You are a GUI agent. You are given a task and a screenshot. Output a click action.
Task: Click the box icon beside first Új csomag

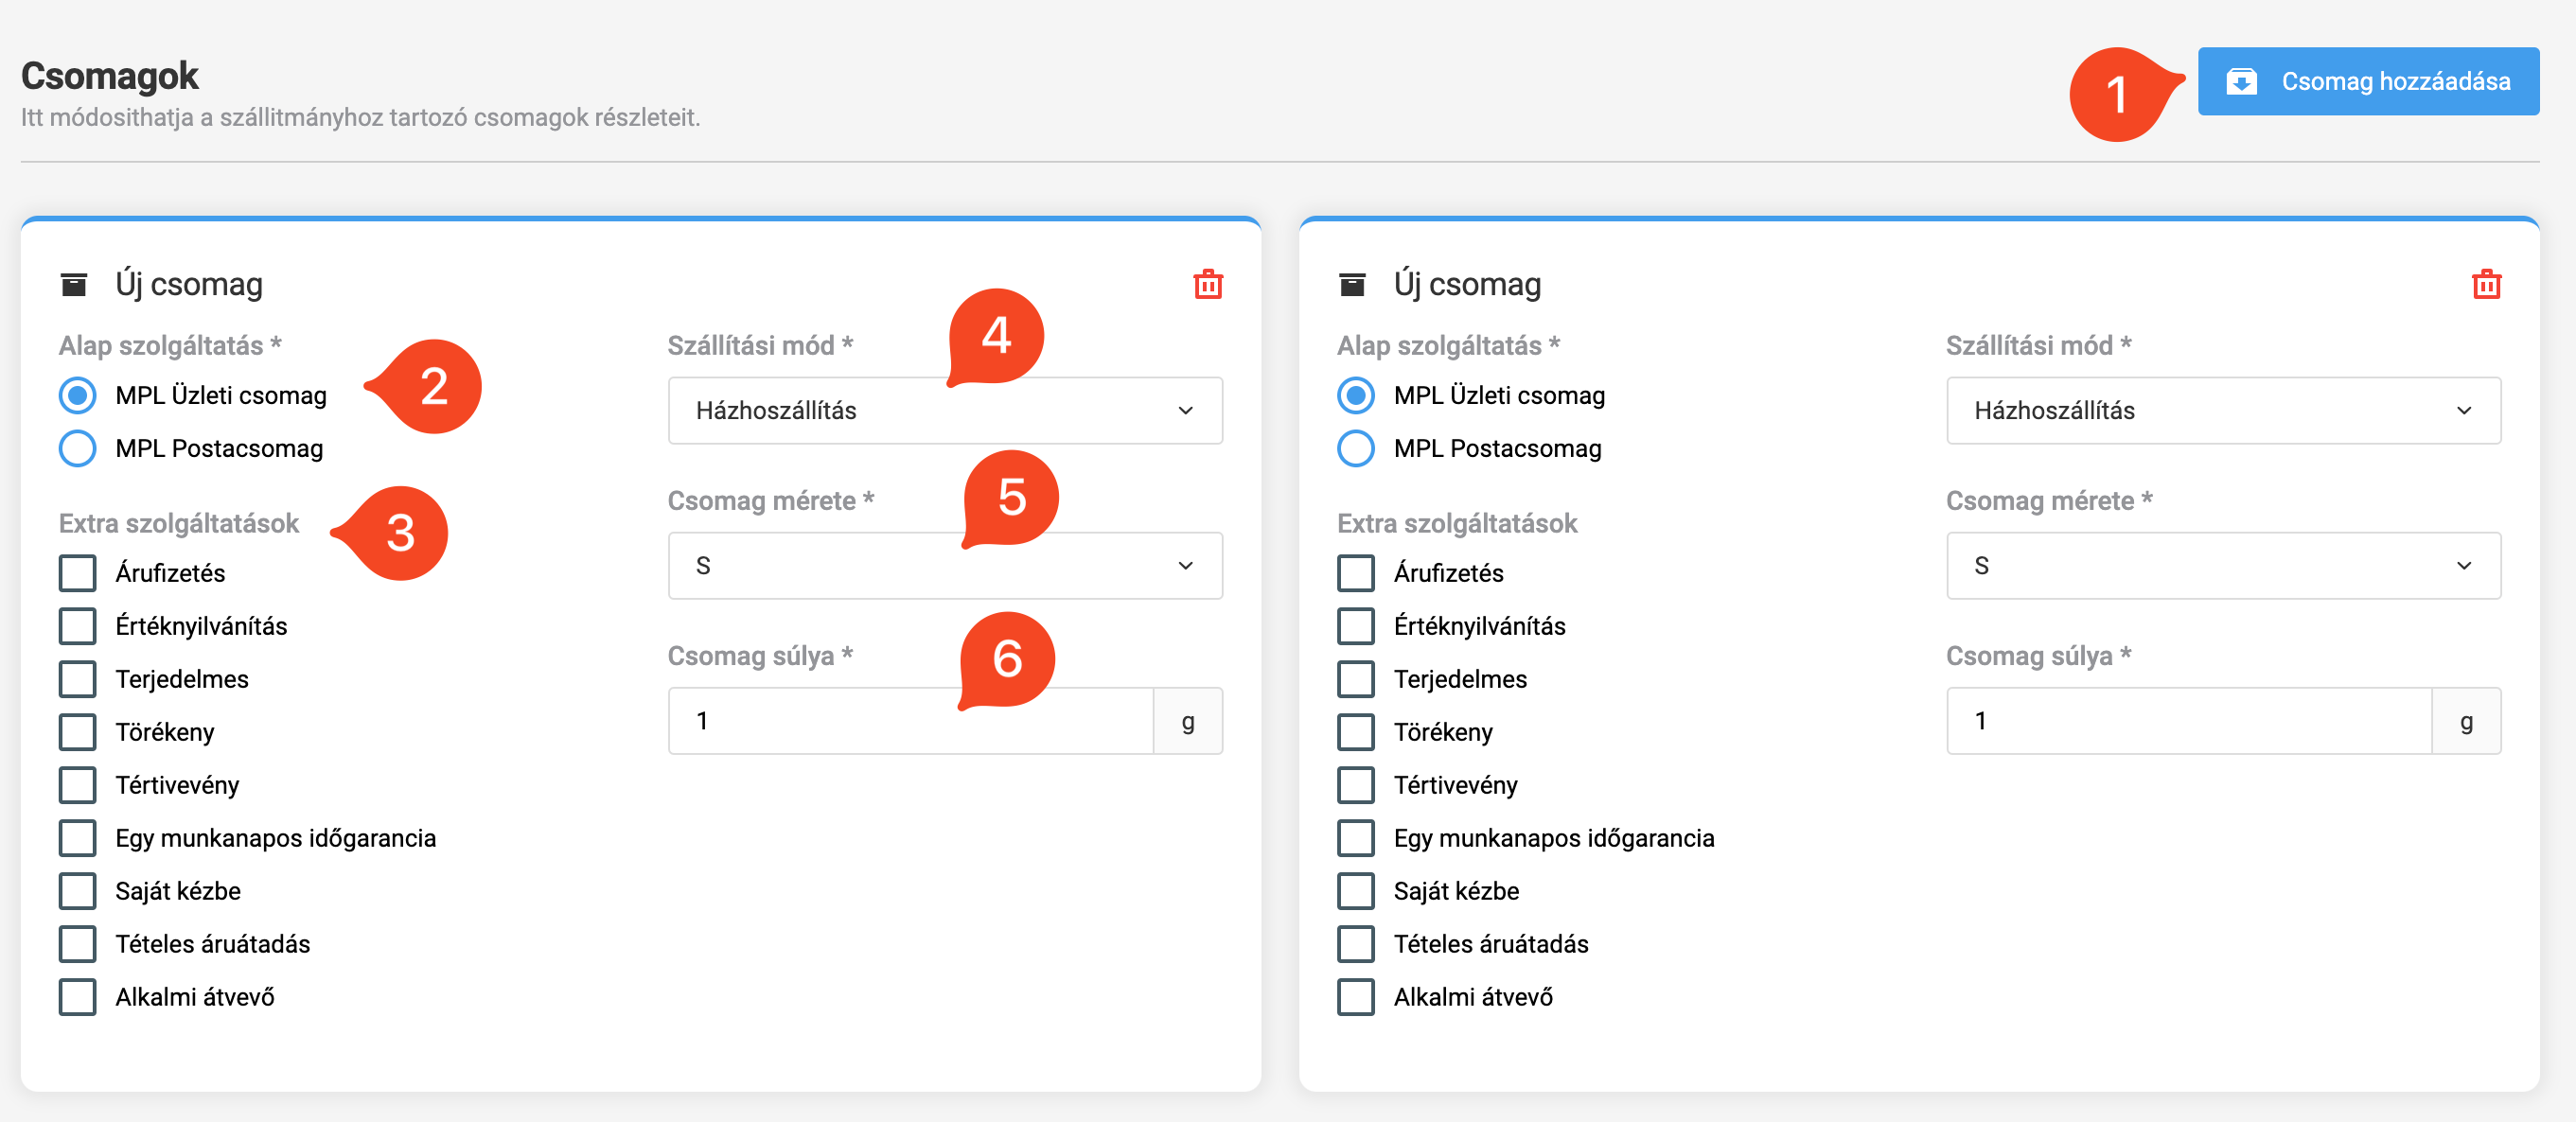point(74,285)
